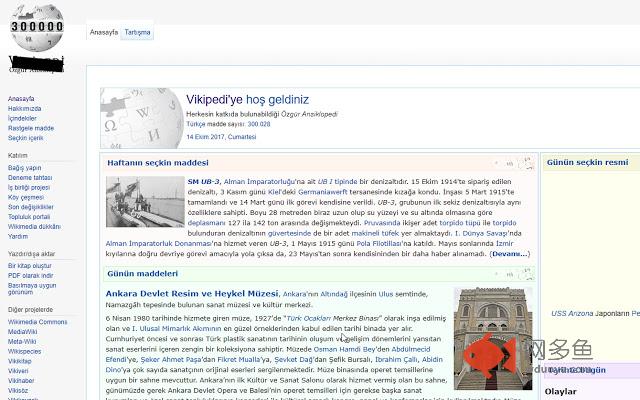Open the SM UB-3 article link
The height and width of the screenshot is (400, 640).
pyautogui.click(x=203, y=182)
